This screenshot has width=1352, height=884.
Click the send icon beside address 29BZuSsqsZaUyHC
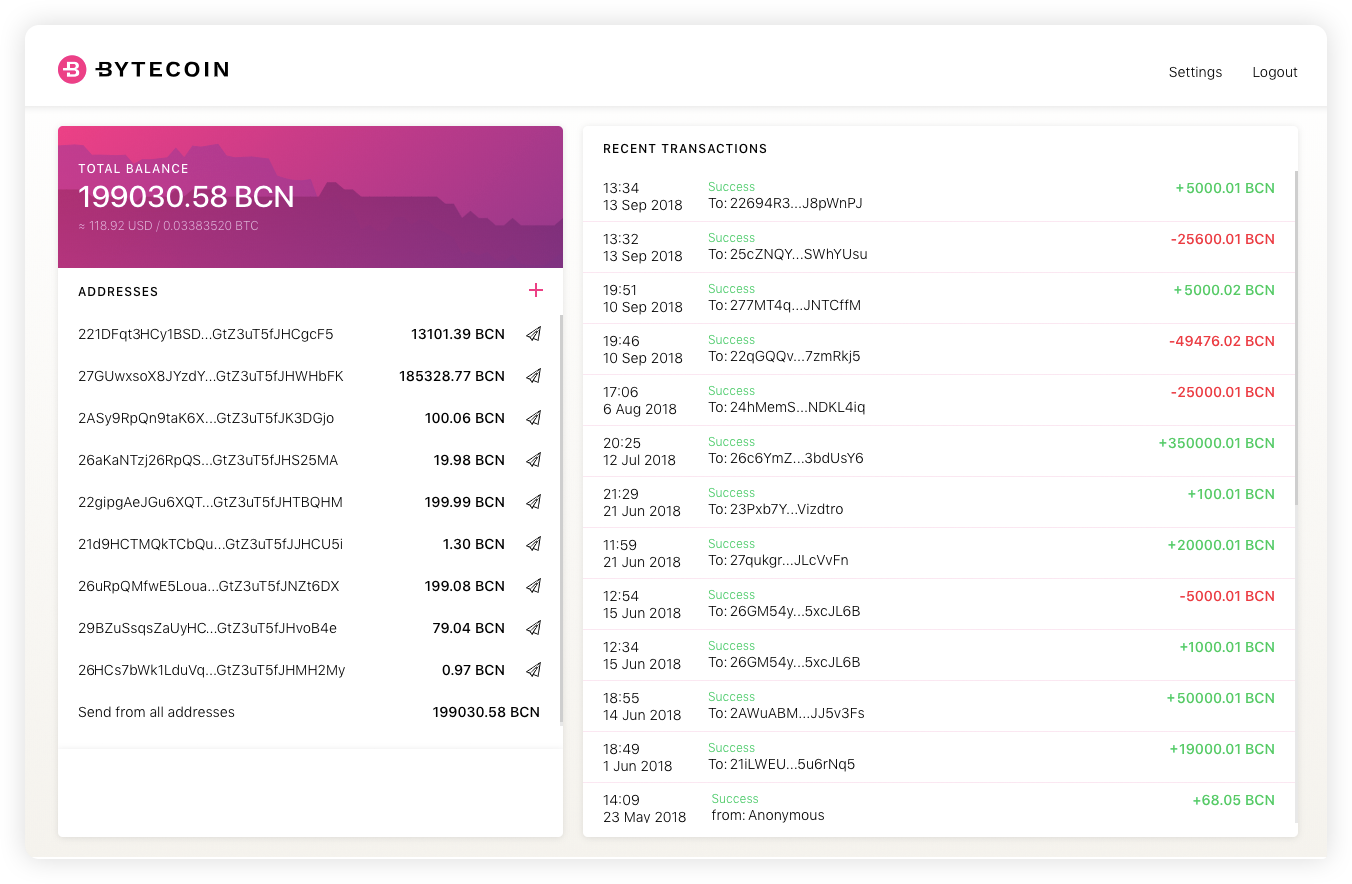[533, 628]
